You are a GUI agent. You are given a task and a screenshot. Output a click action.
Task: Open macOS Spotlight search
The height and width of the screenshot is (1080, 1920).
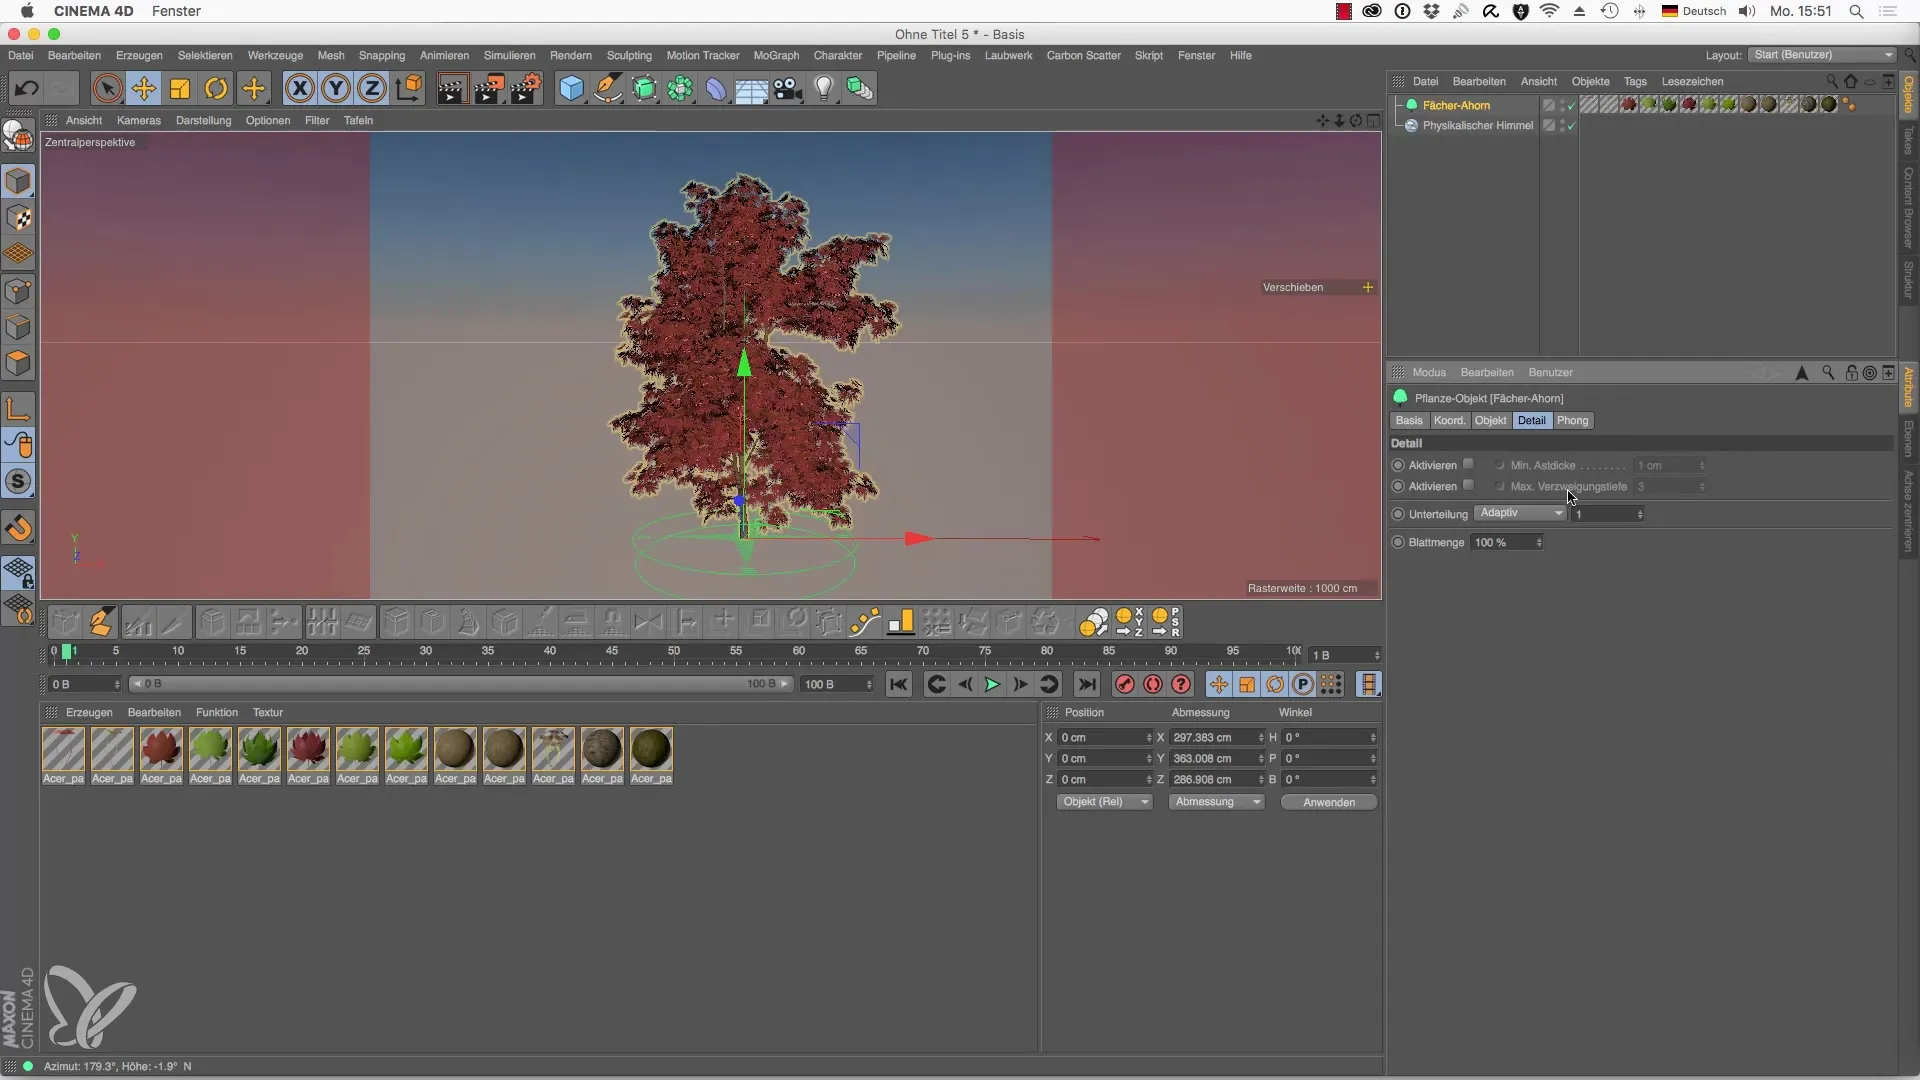coord(1856,11)
